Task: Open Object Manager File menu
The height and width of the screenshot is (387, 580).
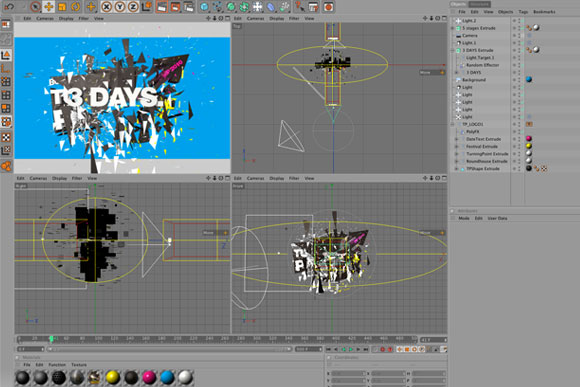Action: tap(462, 12)
